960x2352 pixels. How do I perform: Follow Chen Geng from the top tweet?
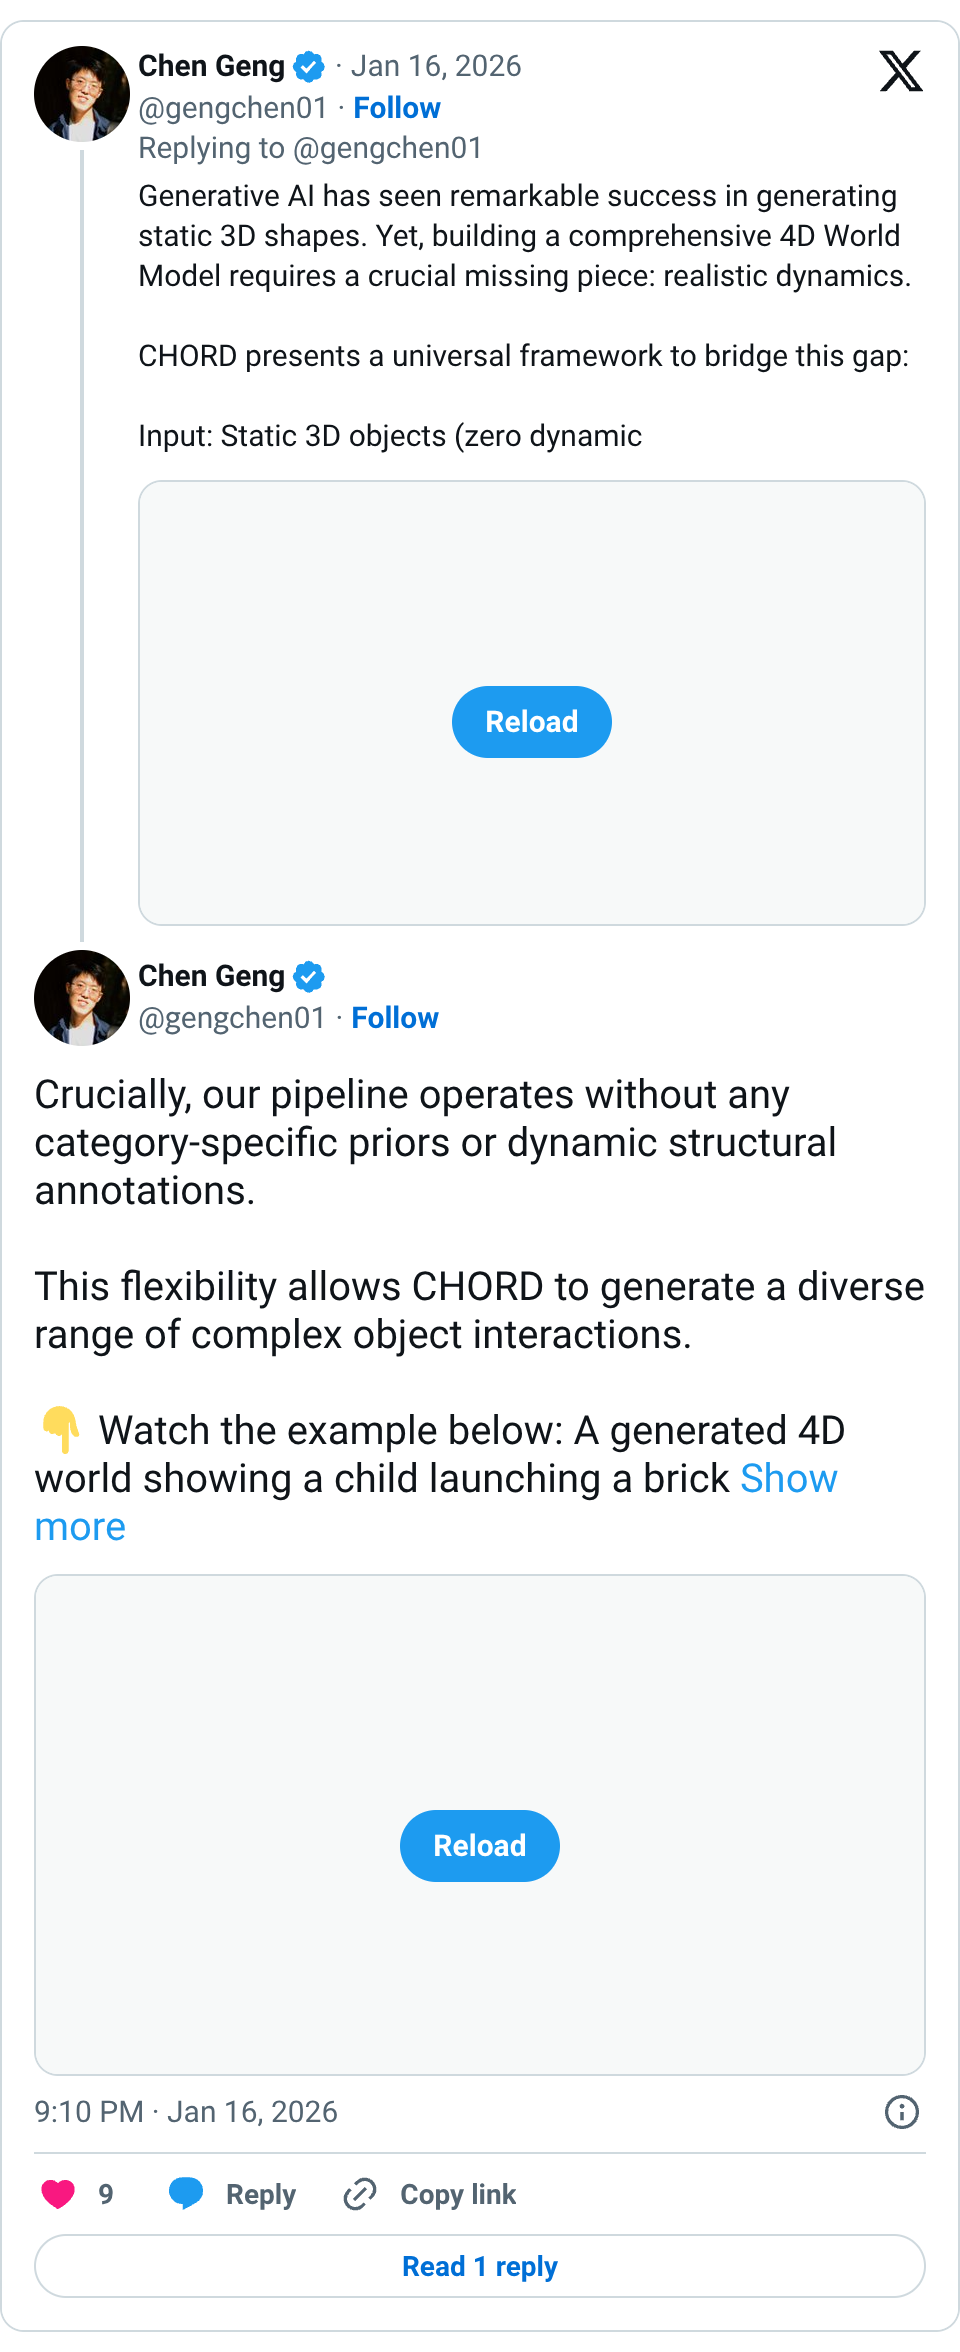click(396, 107)
